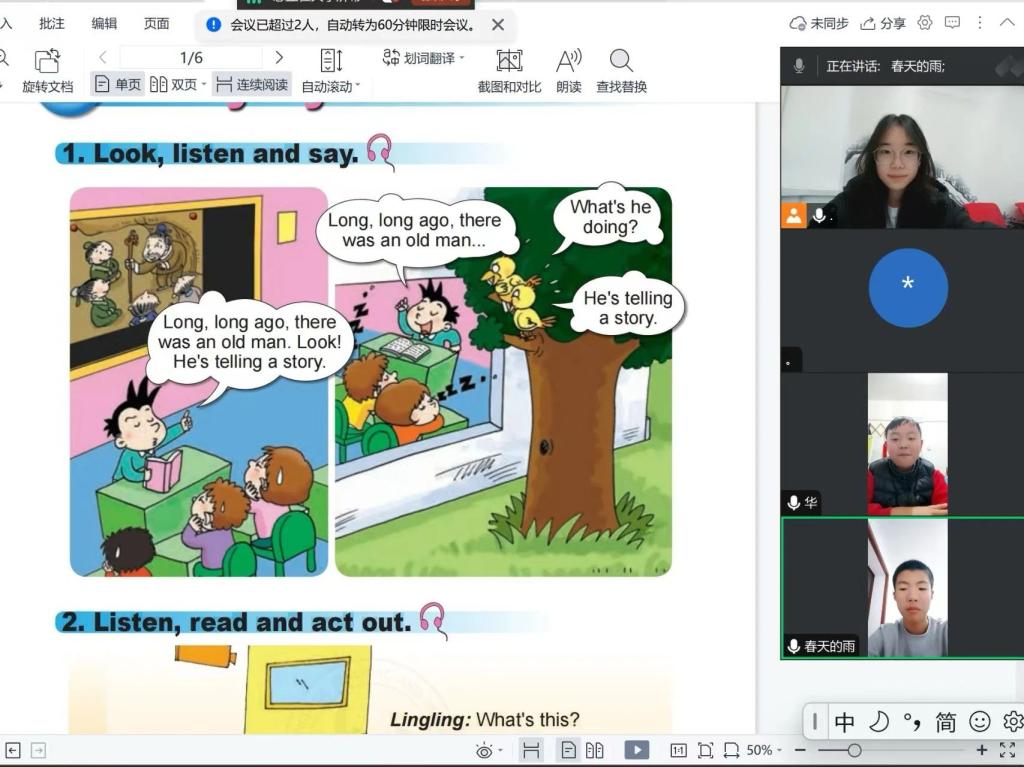This screenshot has height=767, width=1024.
Task: Start Read Aloud (朗读) feature
Action: [x=569, y=61]
